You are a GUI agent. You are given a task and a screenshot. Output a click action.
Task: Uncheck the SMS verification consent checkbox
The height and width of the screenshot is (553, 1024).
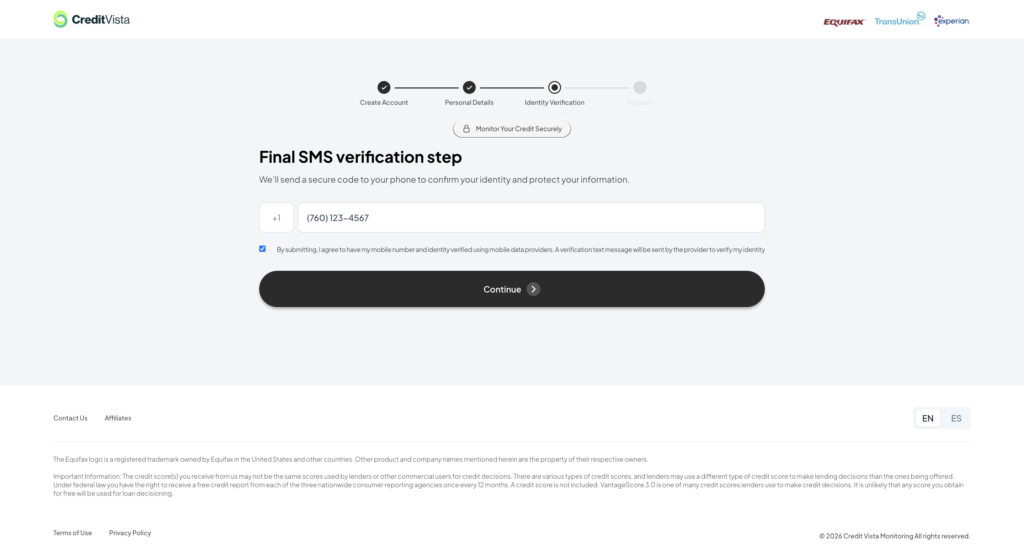[x=263, y=249]
